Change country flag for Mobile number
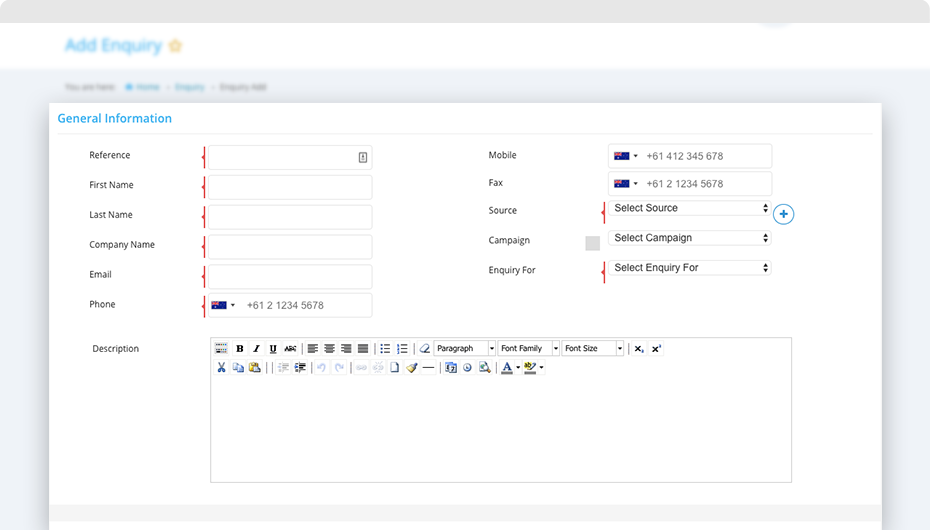The height and width of the screenshot is (530, 930). pyautogui.click(x=626, y=156)
